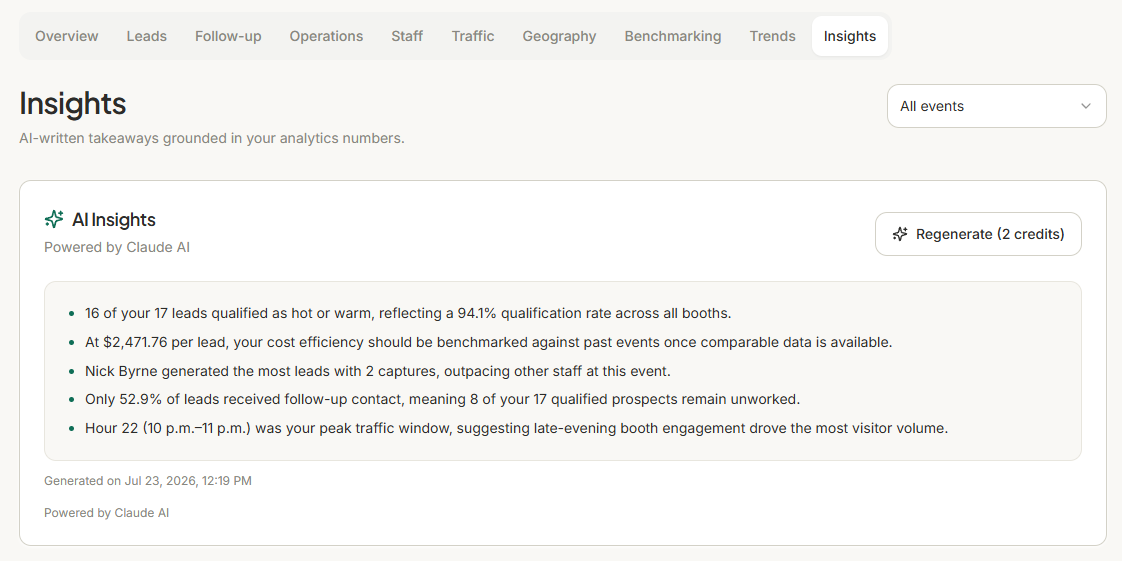The height and width of the screenshot is (561, 1122).
Task: Click the AI Insights card title
Action: click(114, 220)
